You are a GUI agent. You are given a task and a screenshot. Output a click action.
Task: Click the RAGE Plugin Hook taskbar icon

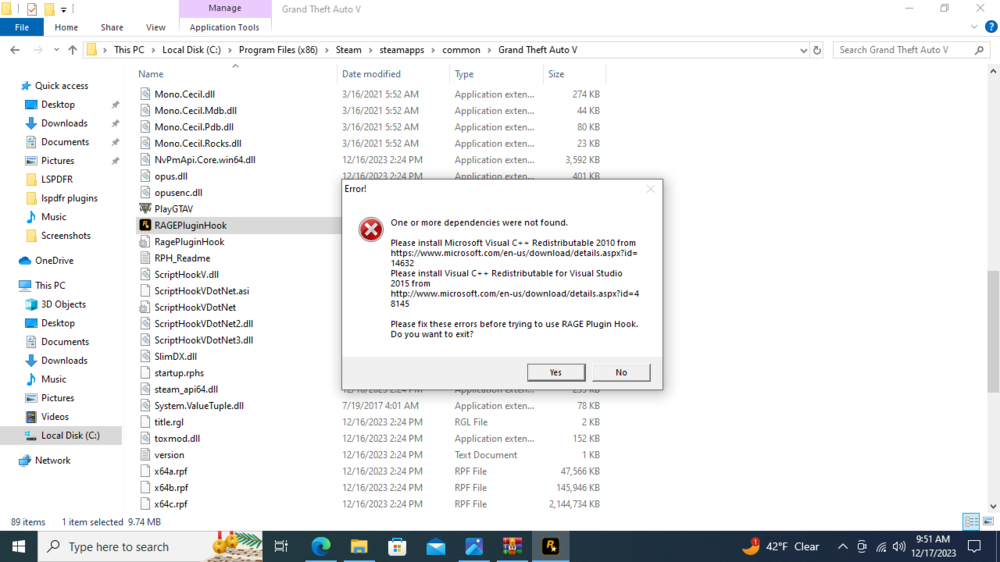550,547
